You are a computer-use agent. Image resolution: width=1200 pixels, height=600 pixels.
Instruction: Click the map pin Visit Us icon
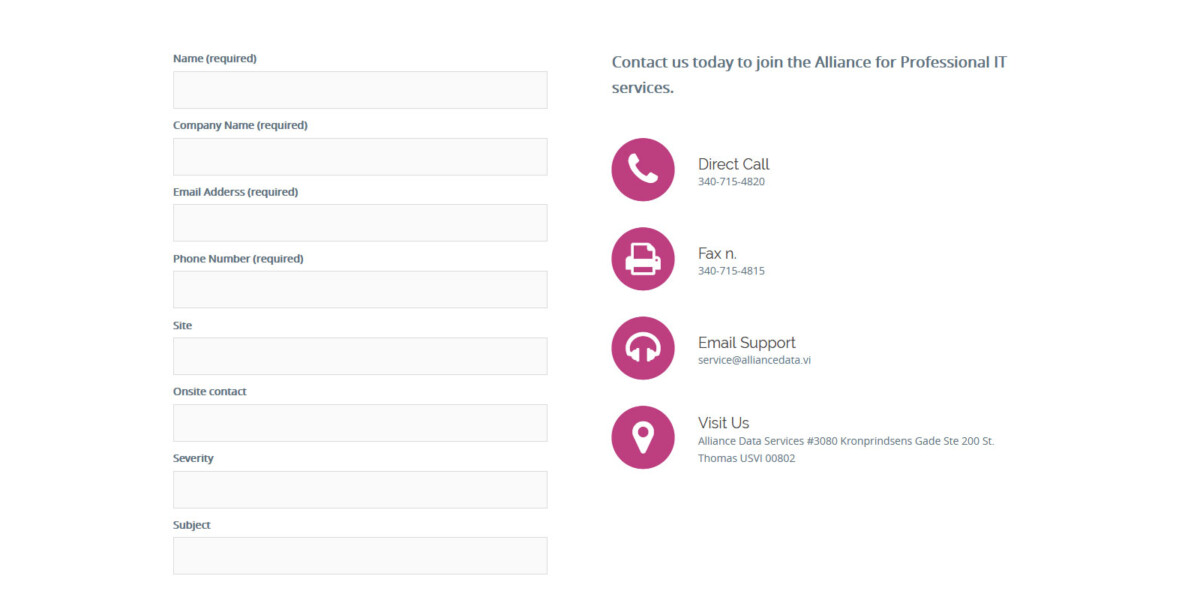tap(643, 437)
